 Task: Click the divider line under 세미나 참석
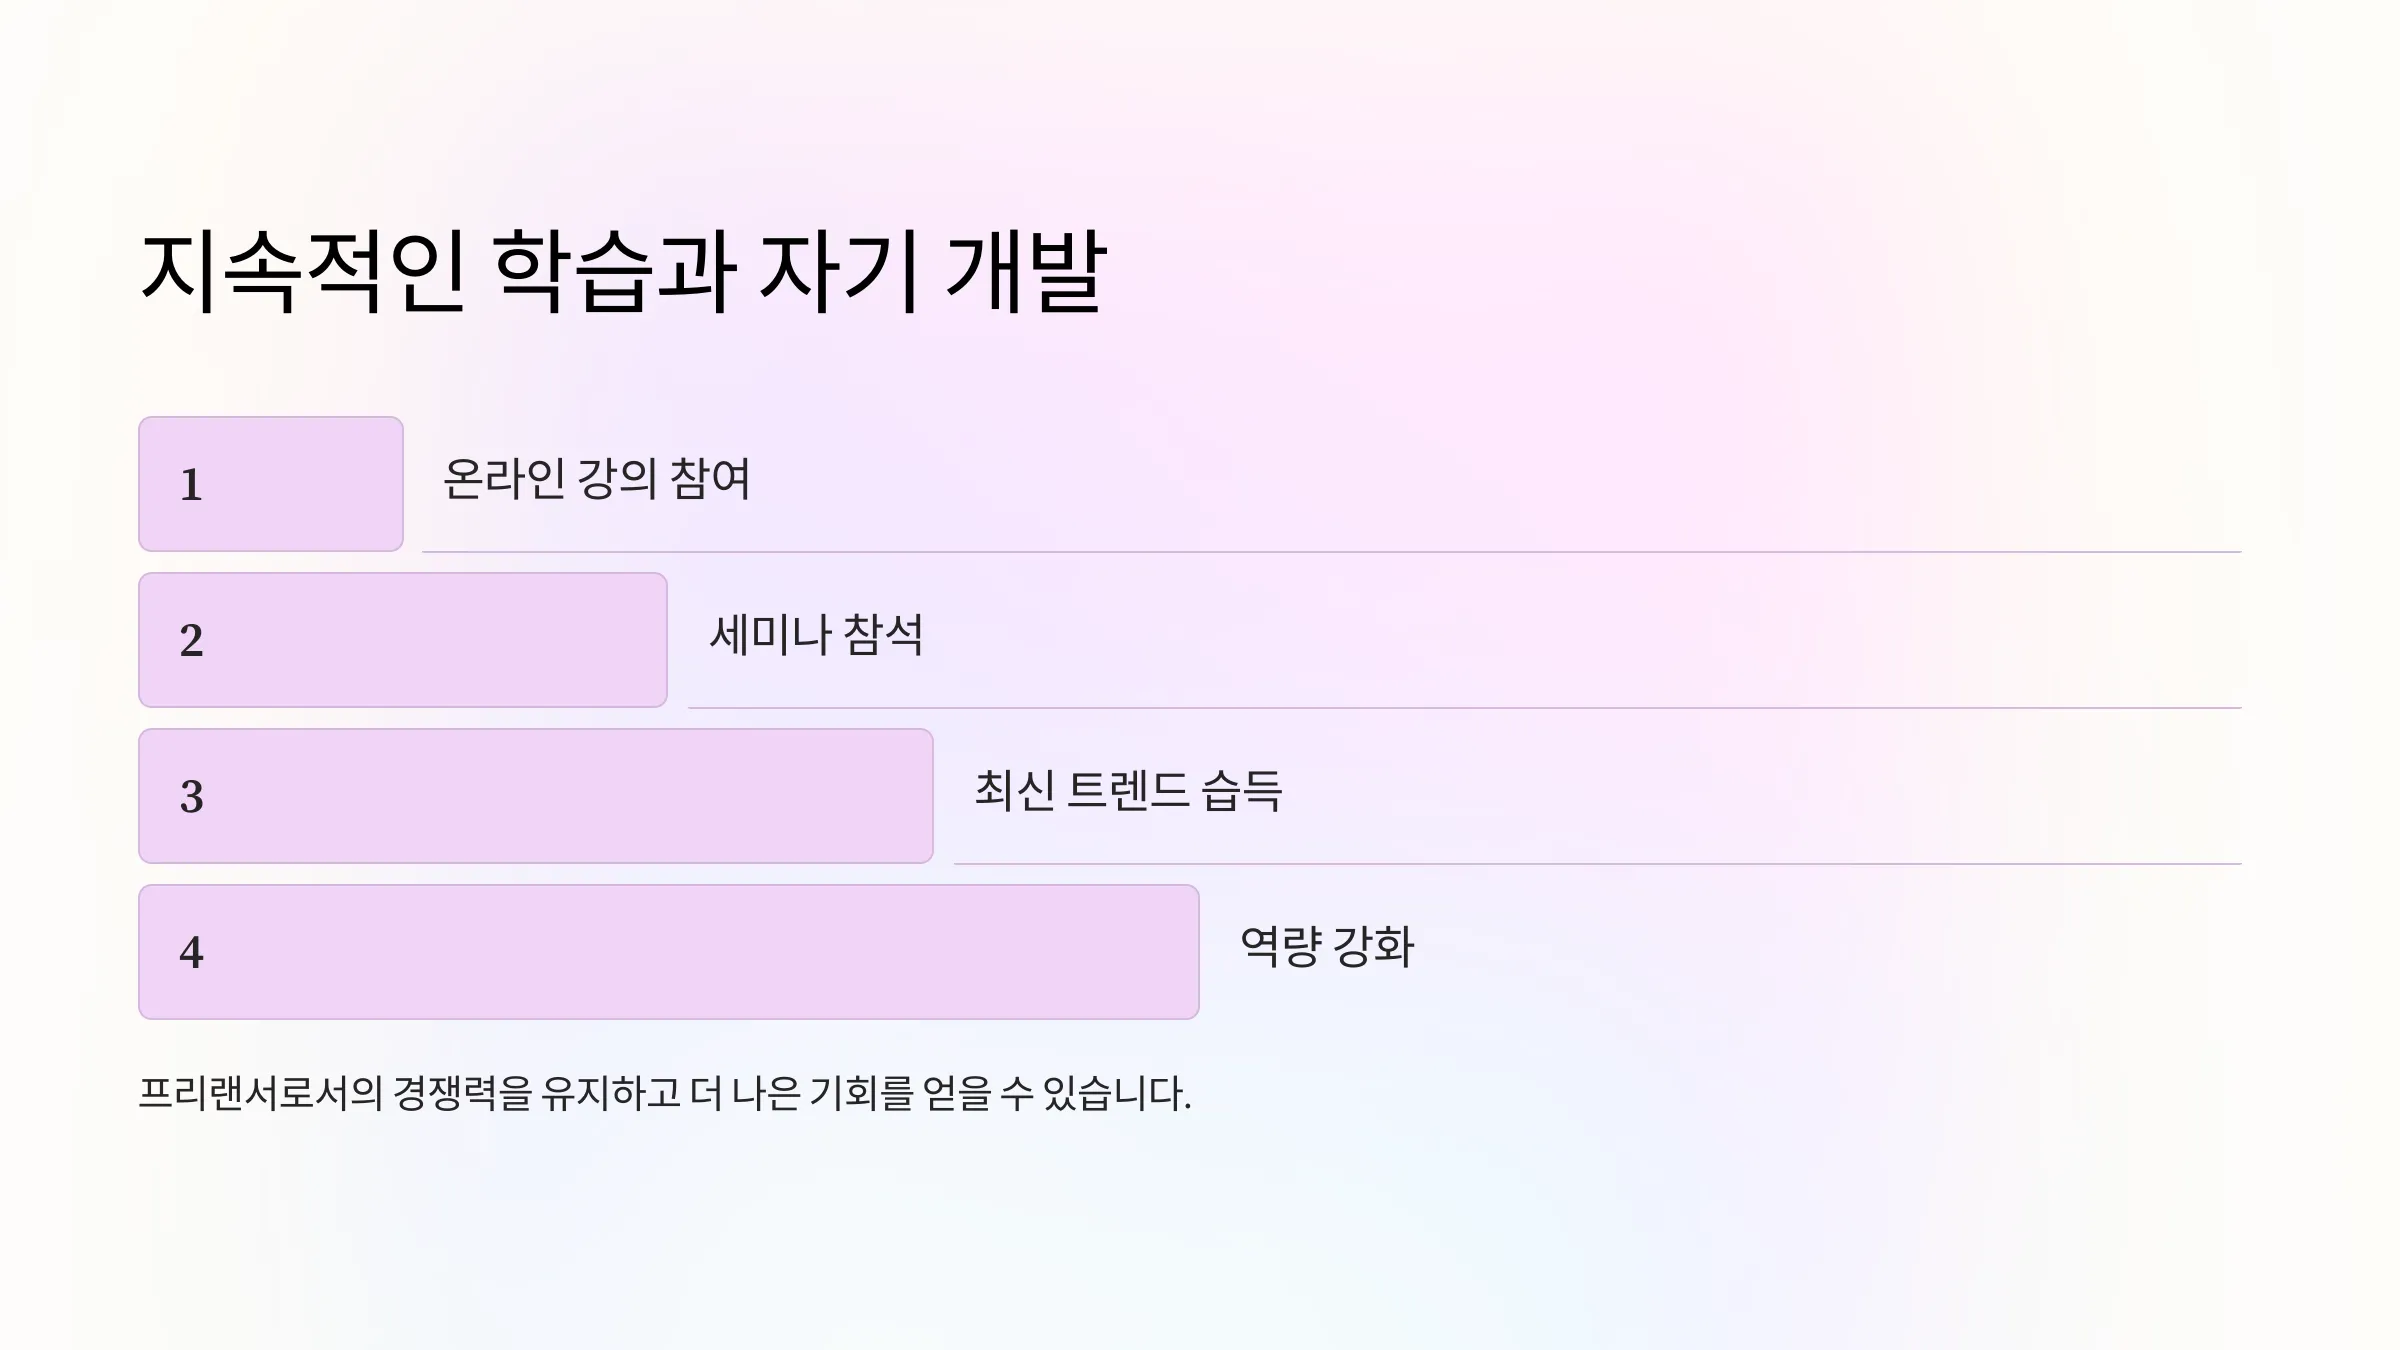pyautogui.click(x=1464, y=708)
